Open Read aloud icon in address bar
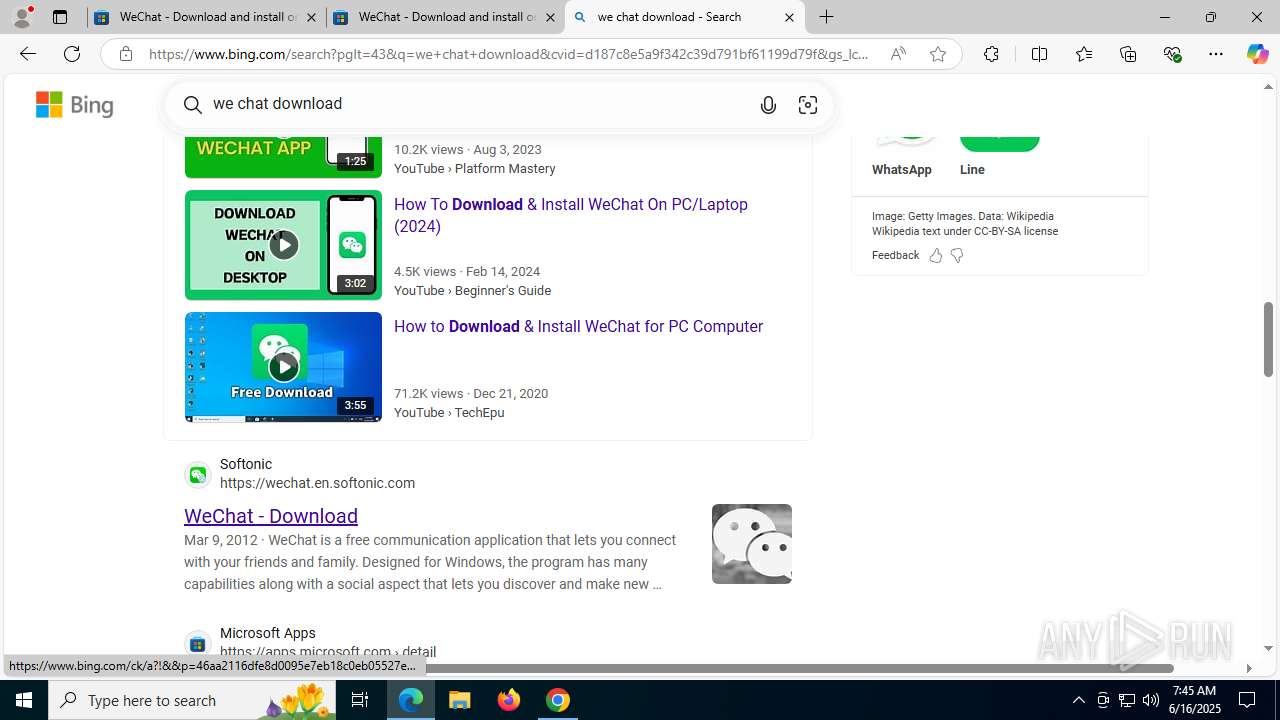The image size is (1280, 720). (x=898, y=54)
